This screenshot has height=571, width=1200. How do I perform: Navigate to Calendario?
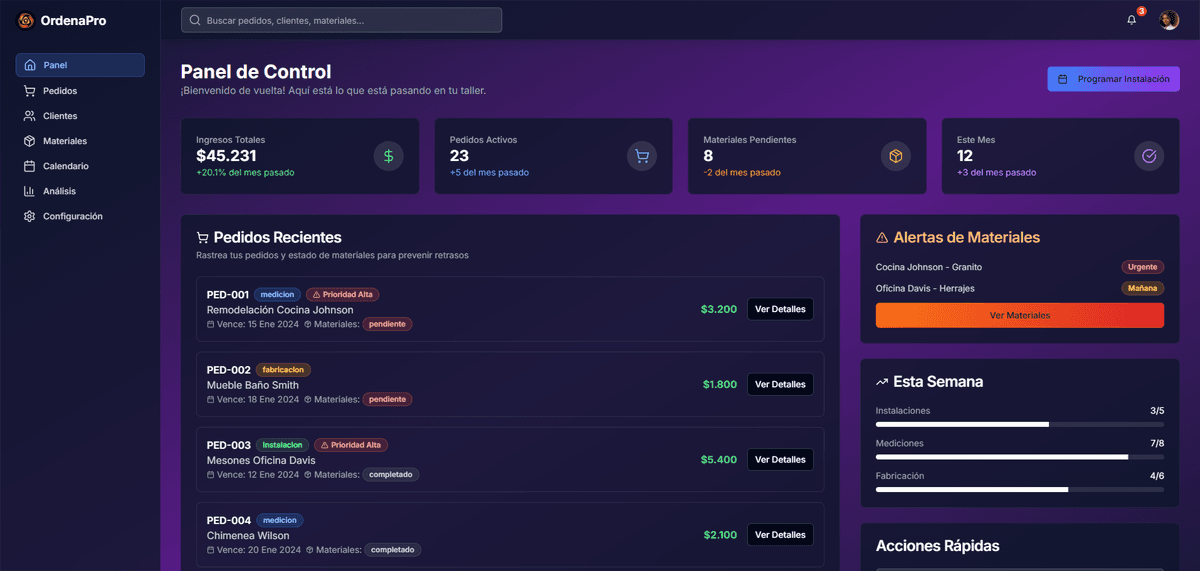pyautogui.click(x=65, y=166)
